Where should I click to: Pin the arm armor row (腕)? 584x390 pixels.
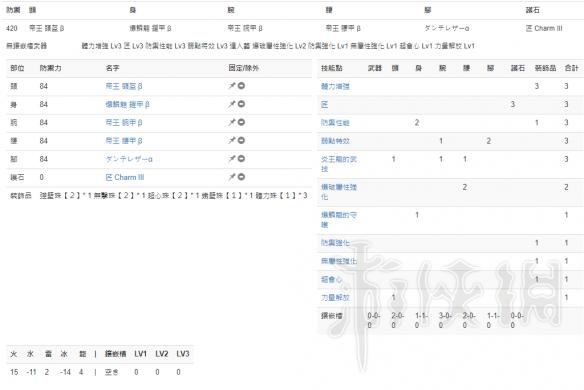(232, 122)
